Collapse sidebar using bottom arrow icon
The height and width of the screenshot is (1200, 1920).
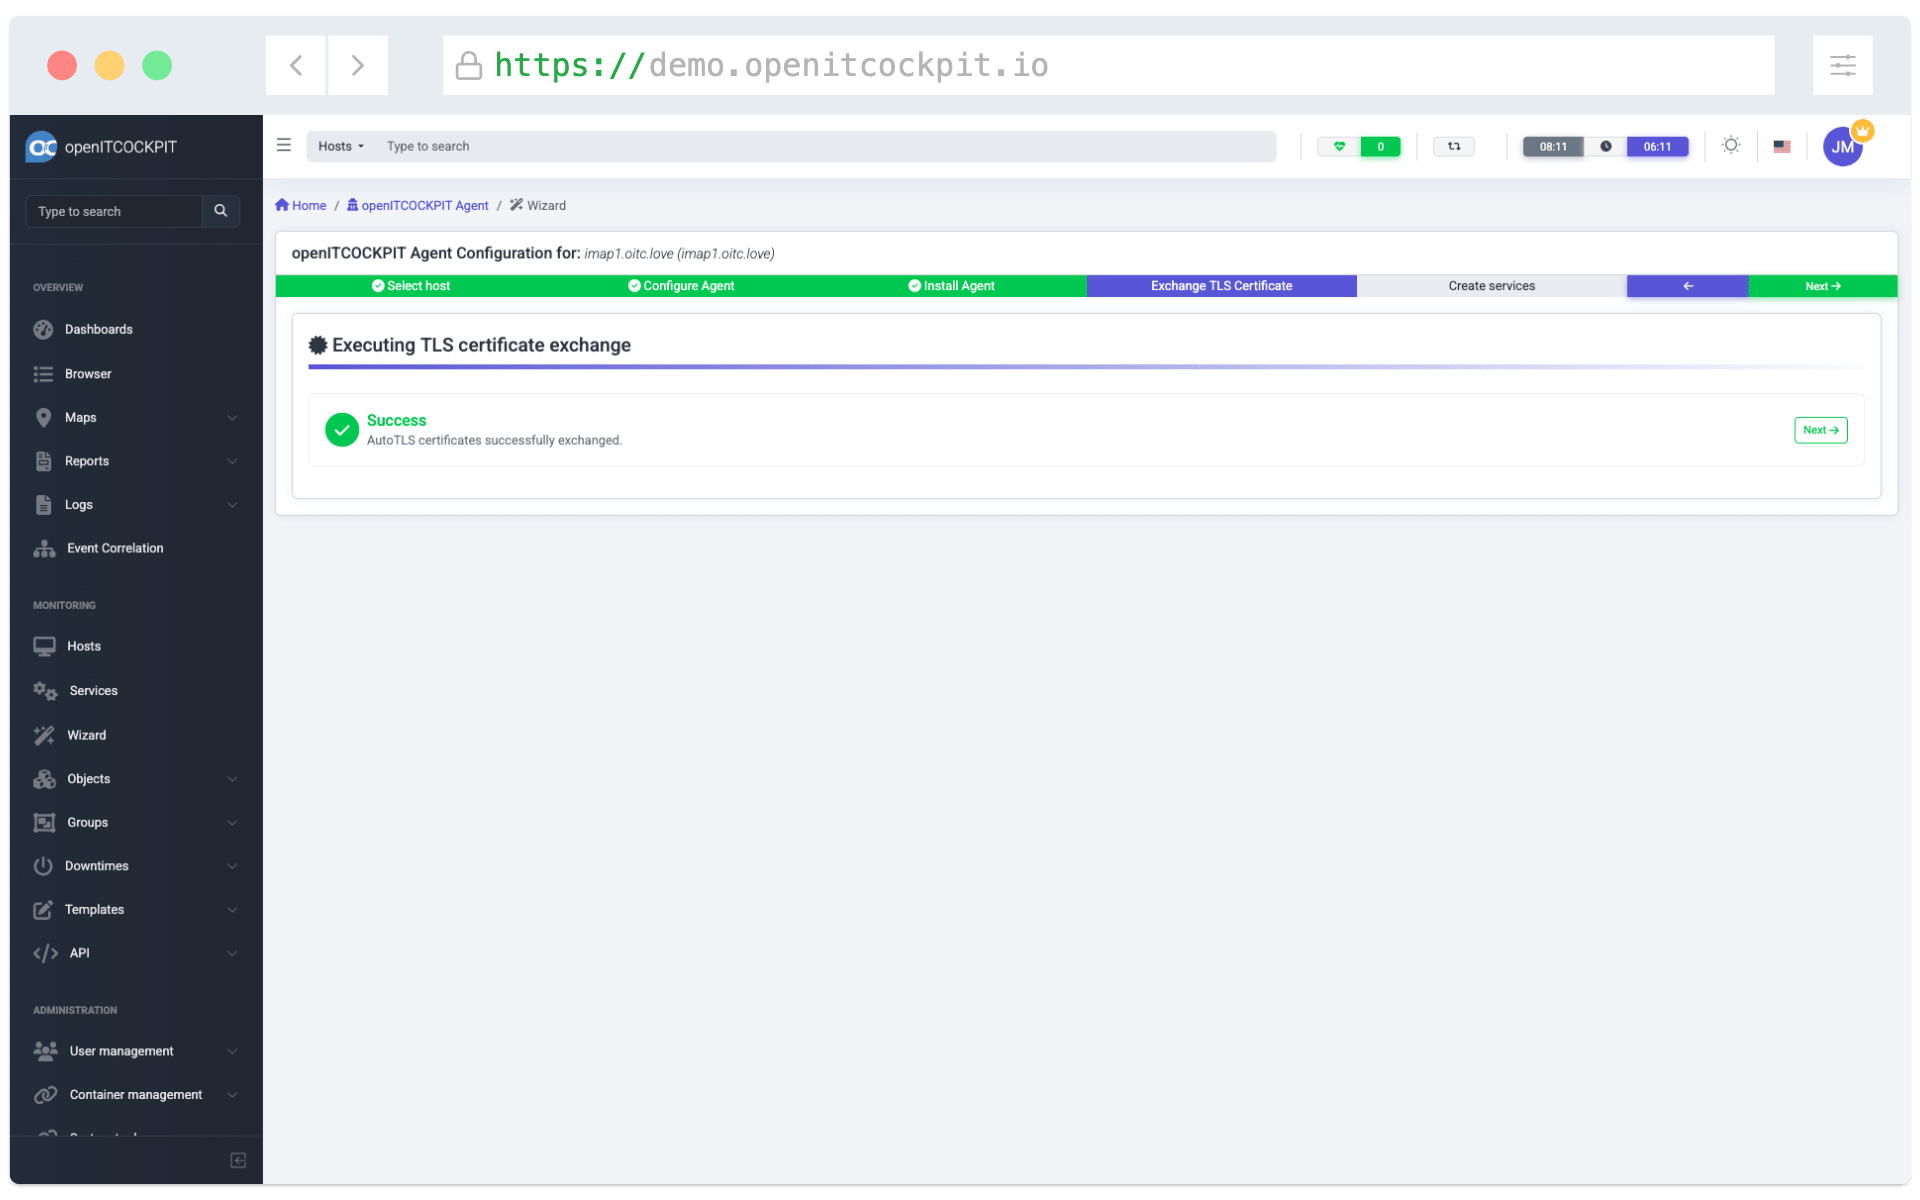pyautogui.click(x=238, y=1161)
